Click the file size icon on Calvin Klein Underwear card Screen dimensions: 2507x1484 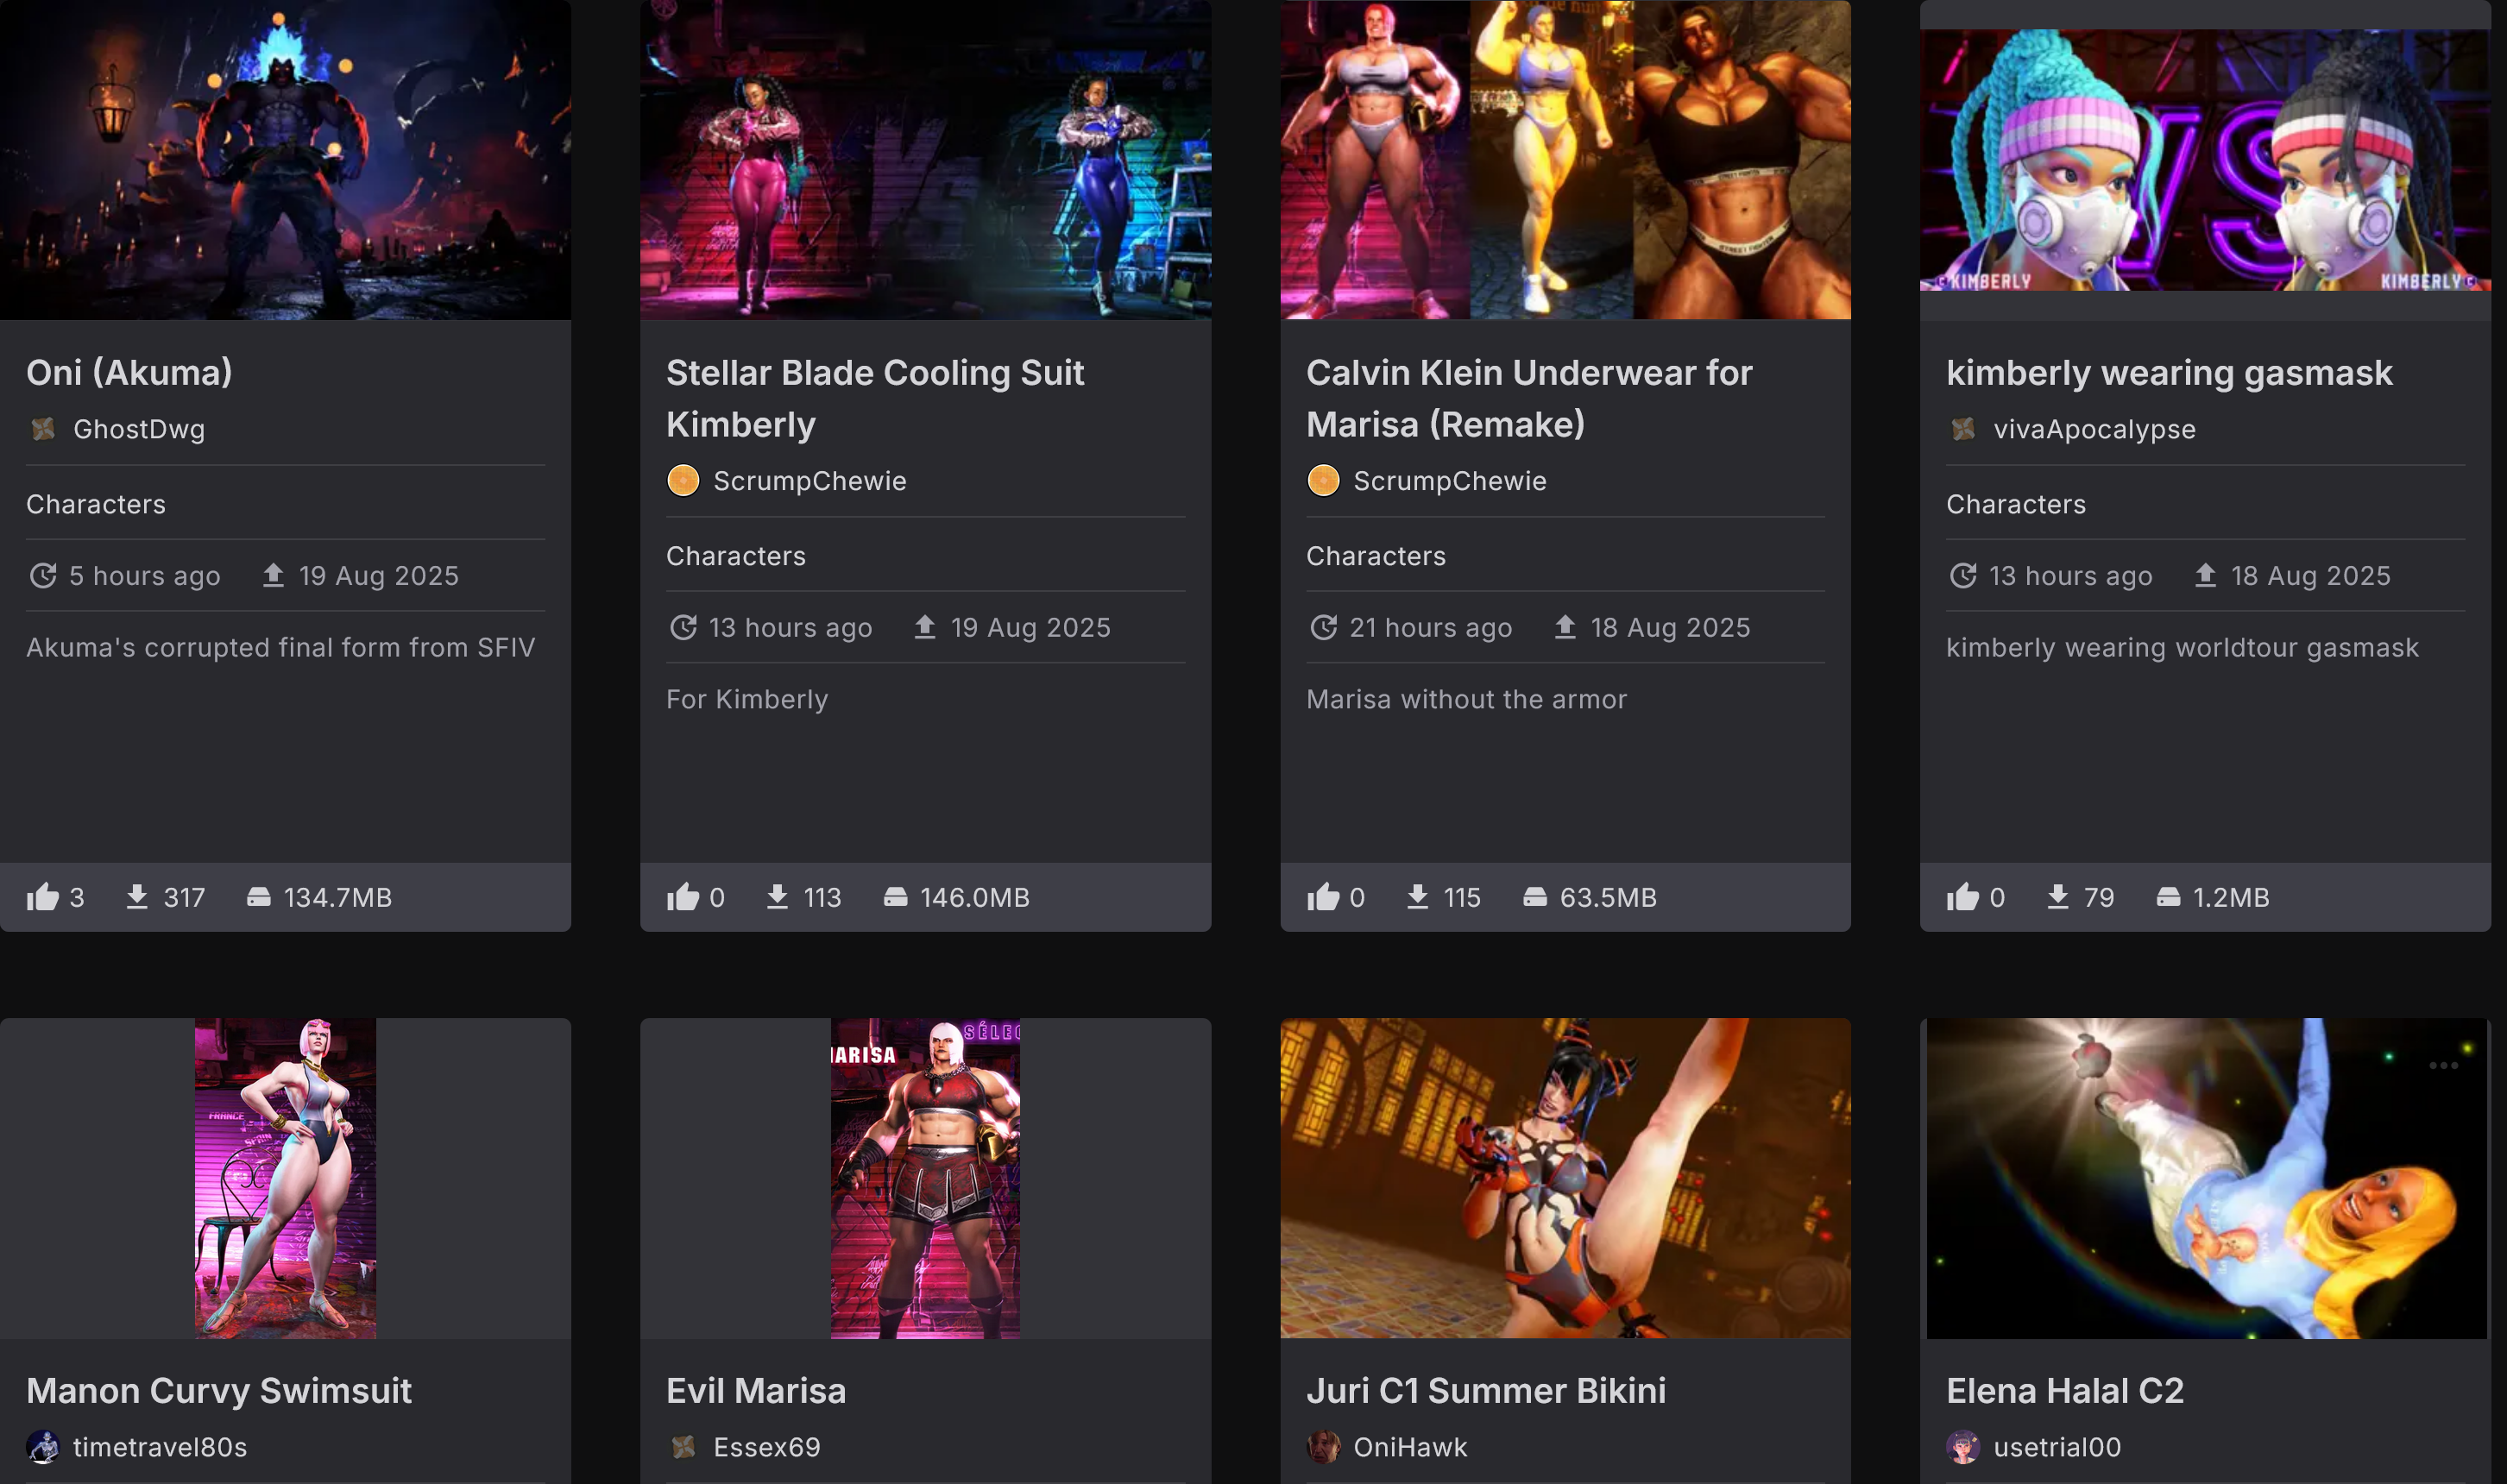(1535, 897)
